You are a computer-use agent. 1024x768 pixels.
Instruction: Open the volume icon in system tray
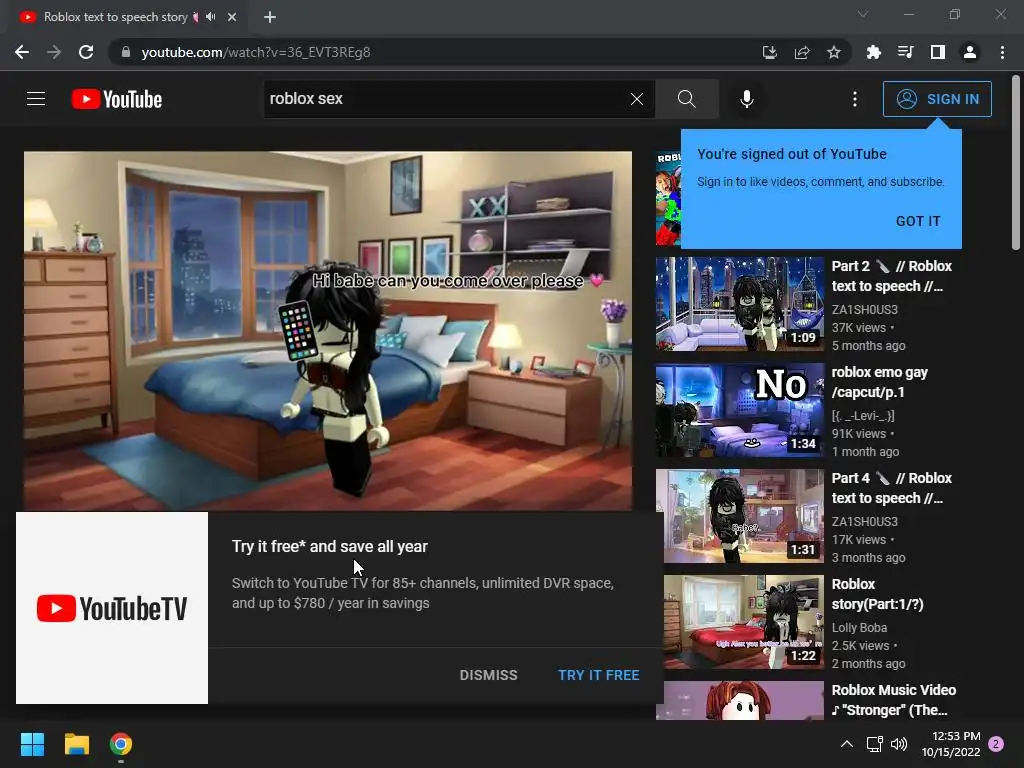pyautogui.click(x=899, y=744)
